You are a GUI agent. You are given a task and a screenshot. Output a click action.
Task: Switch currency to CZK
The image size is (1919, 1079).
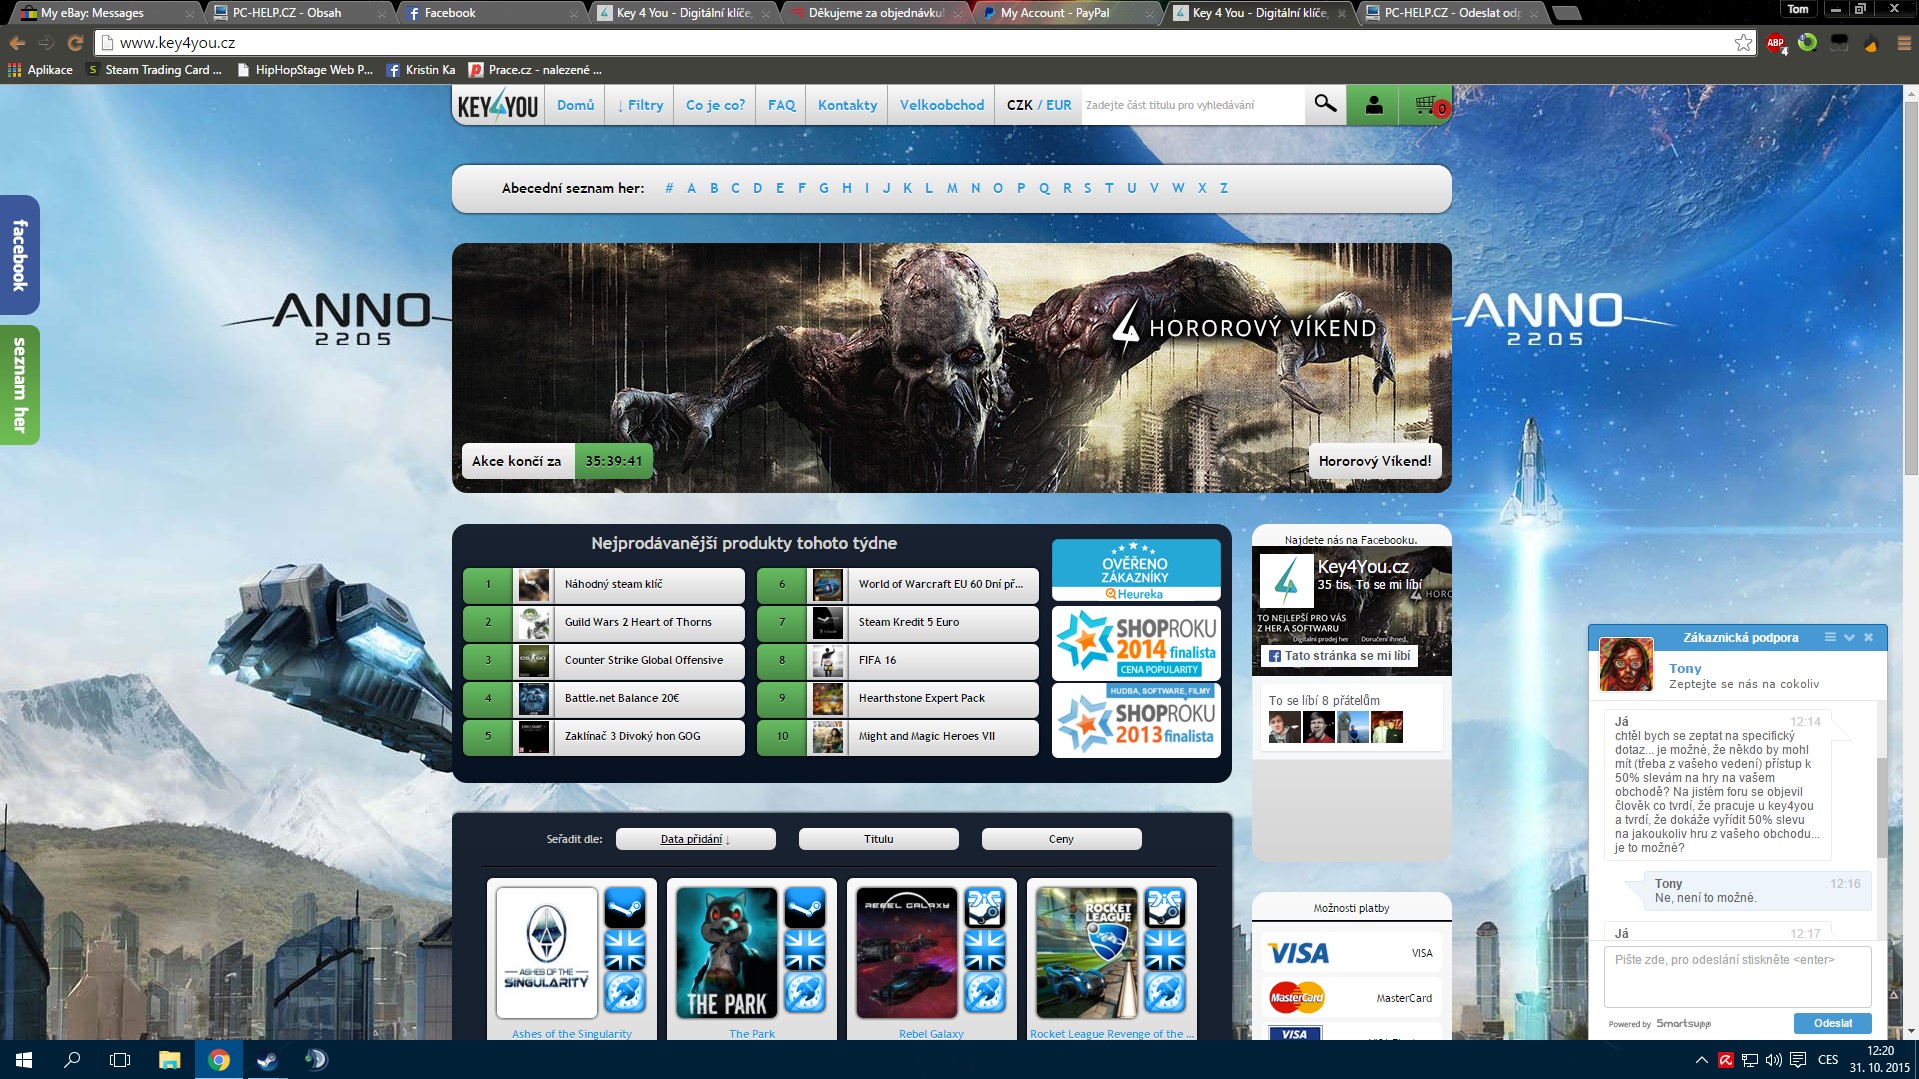click(1019, 105)
